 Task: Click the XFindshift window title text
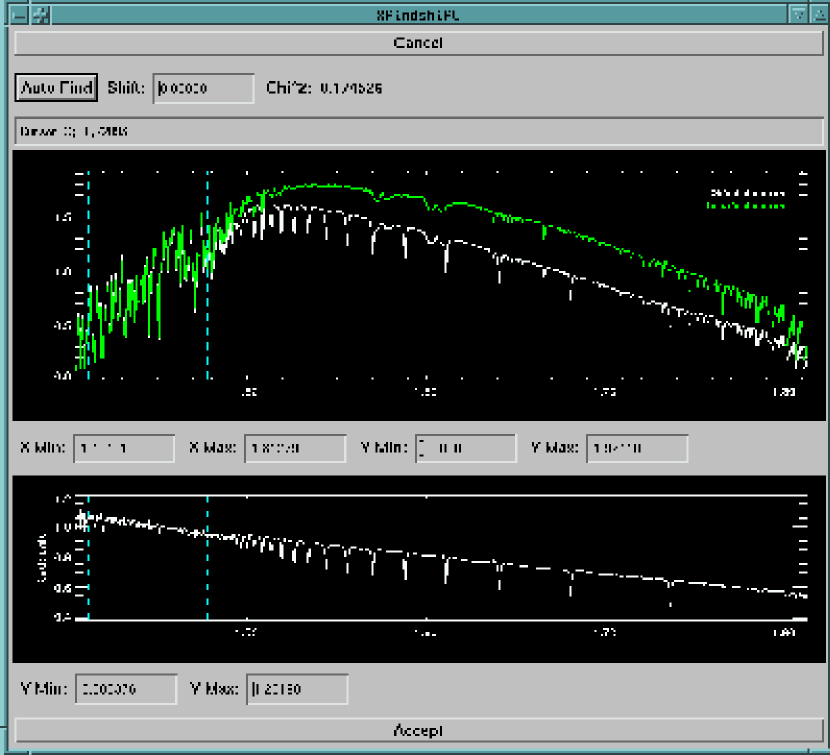point(418,15)
